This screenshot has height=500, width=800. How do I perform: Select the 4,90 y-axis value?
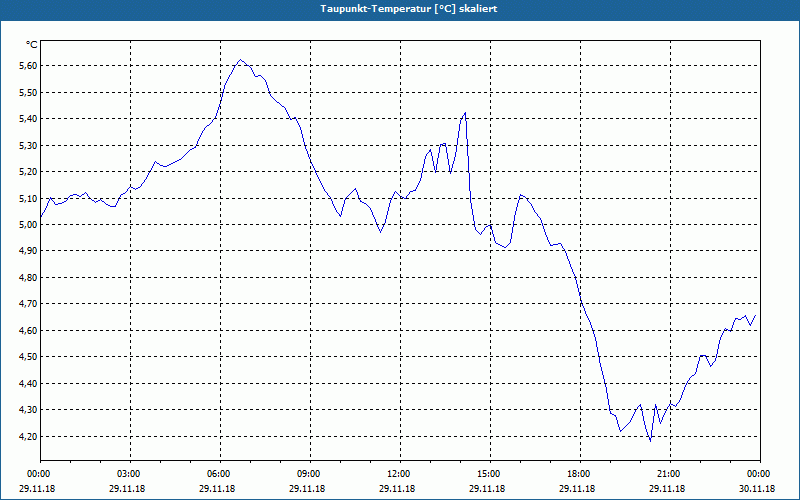[29, 251]
